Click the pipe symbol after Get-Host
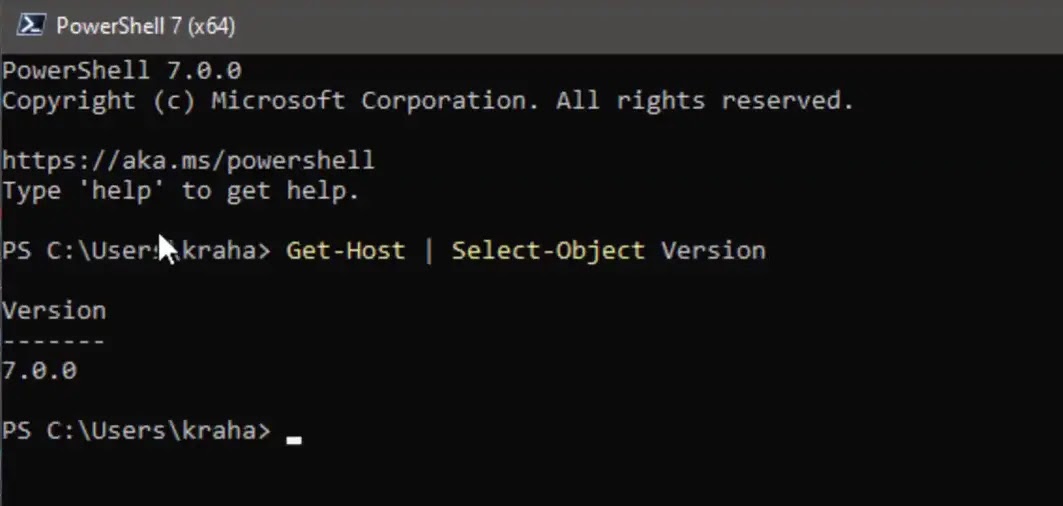The width and height of the screenshot is (1063, 506). (x=429, y=251)
